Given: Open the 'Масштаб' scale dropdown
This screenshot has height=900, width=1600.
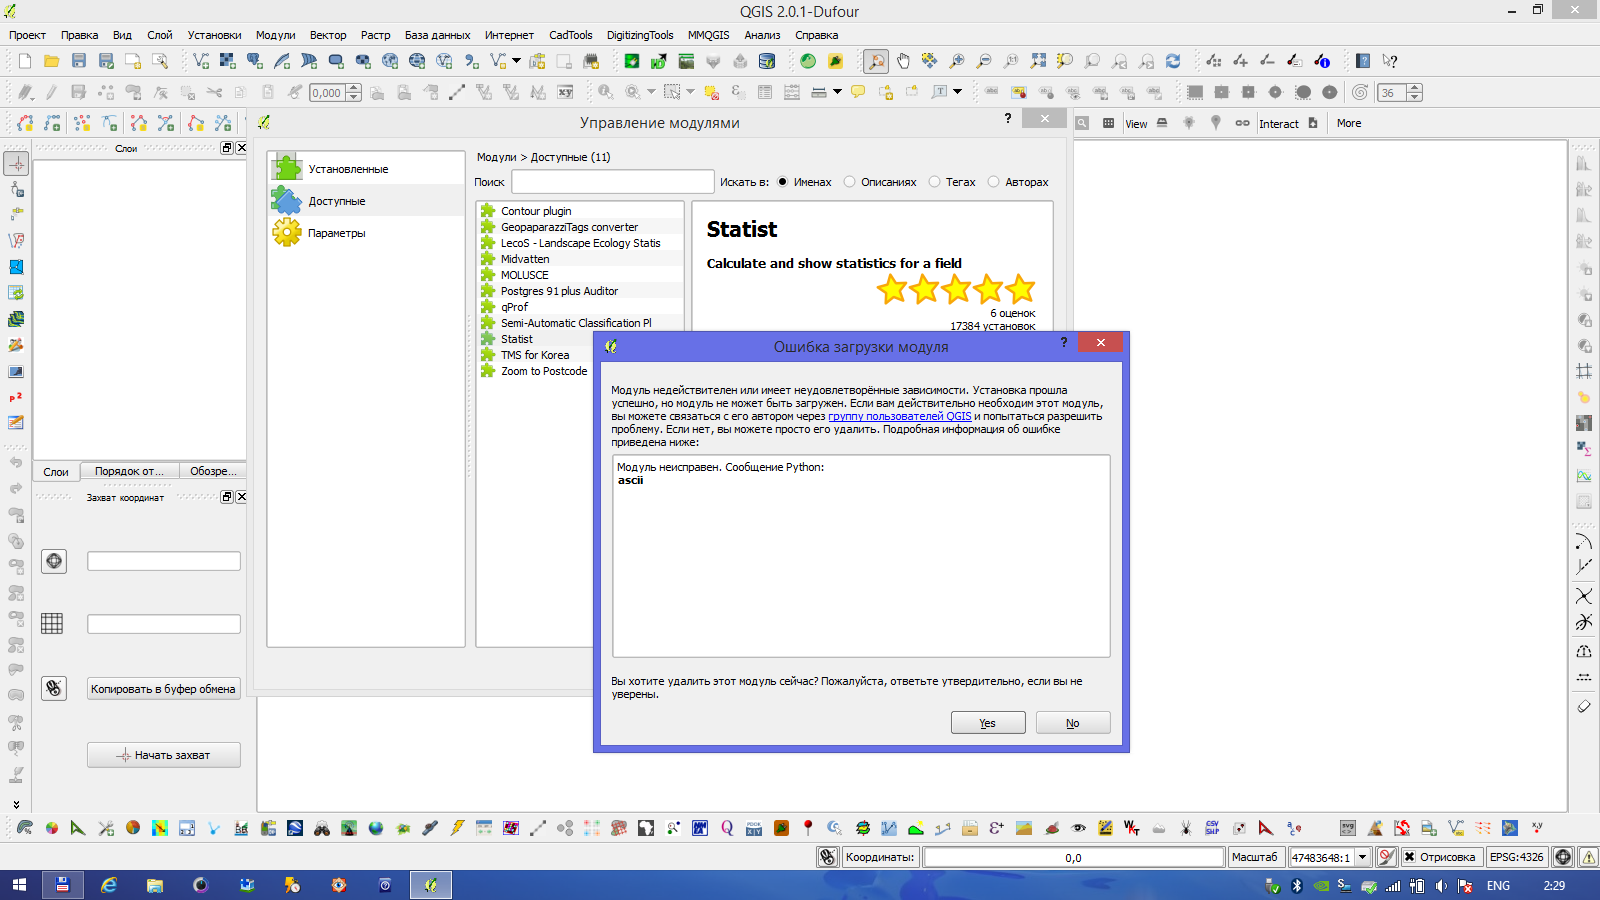Looking at the screenshot, I should pos(1362,857).
